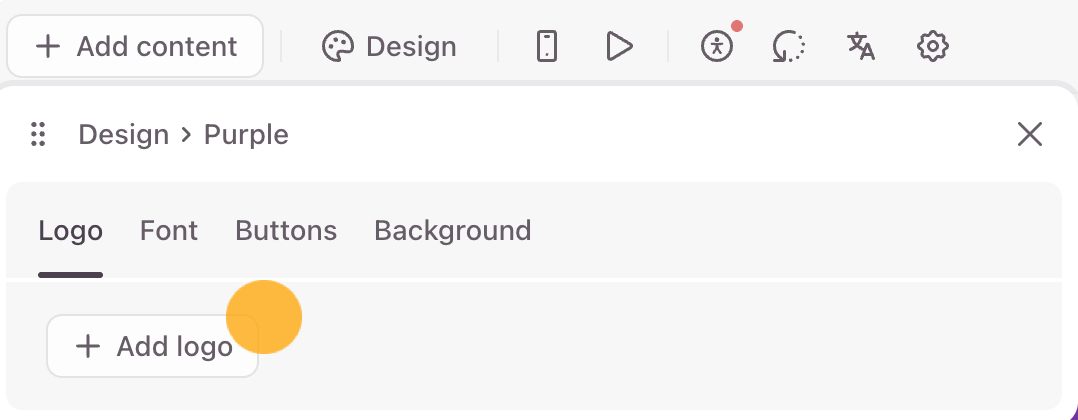Screen dimensions: 1078x420
Task: Open the accessibility checker icon
Action: tap(717, 47)
